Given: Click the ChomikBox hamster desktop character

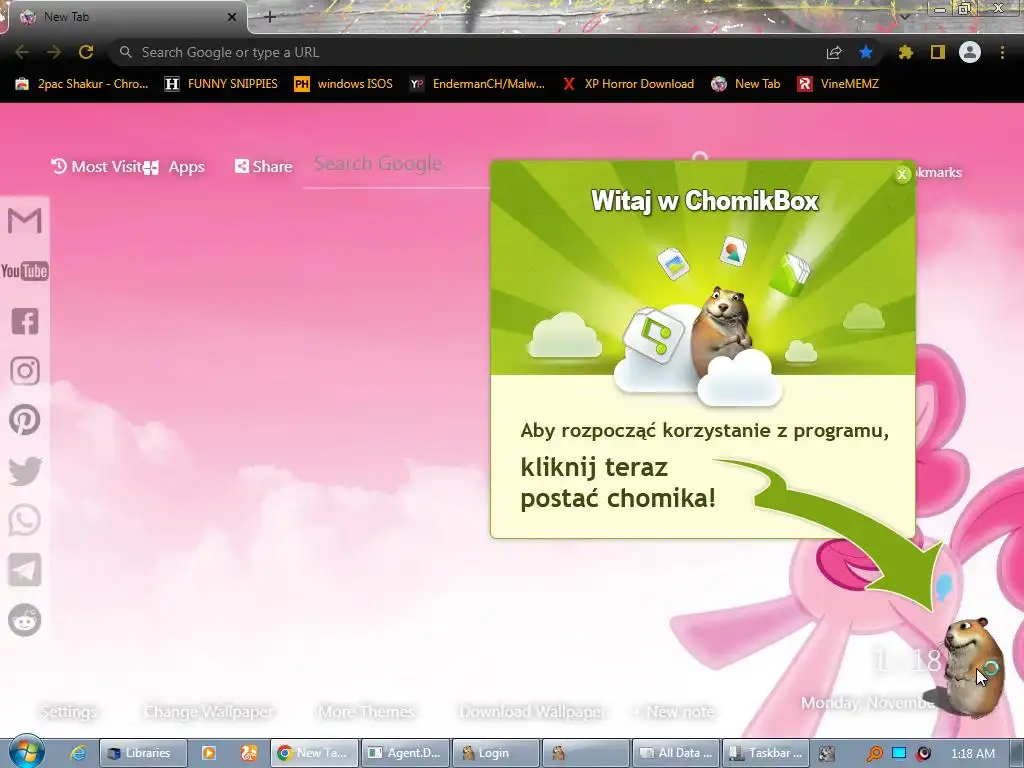Looking at the screenshot, I should pos(973,666).
